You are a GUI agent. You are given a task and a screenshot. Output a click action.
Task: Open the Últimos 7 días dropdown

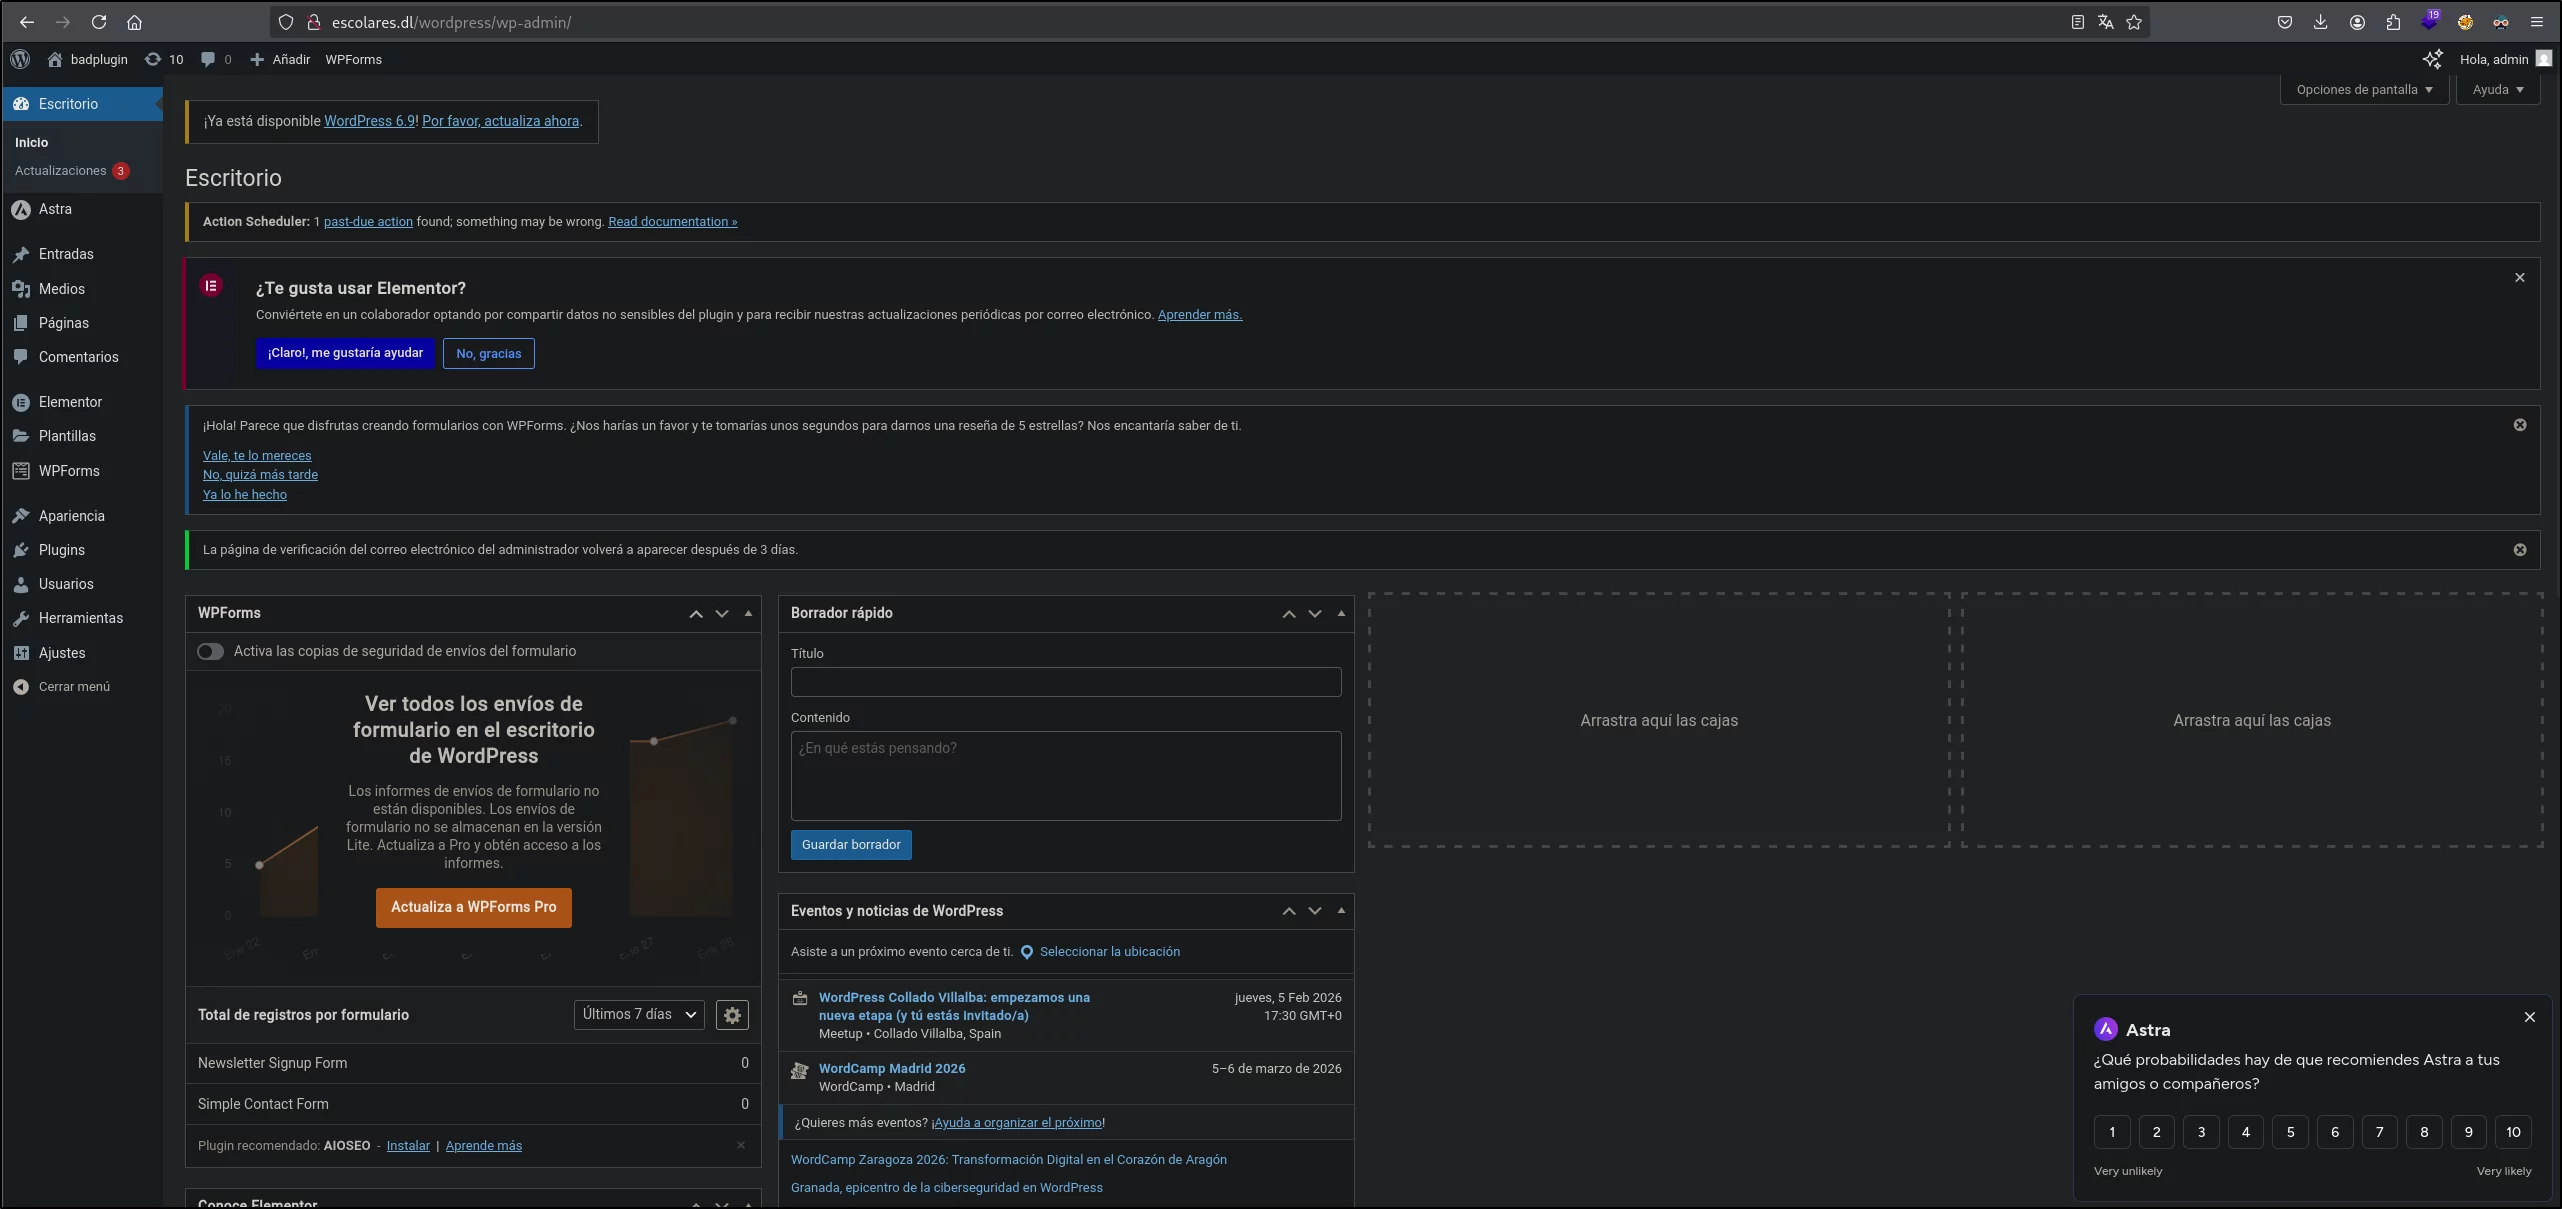(x=639, y=1014)
